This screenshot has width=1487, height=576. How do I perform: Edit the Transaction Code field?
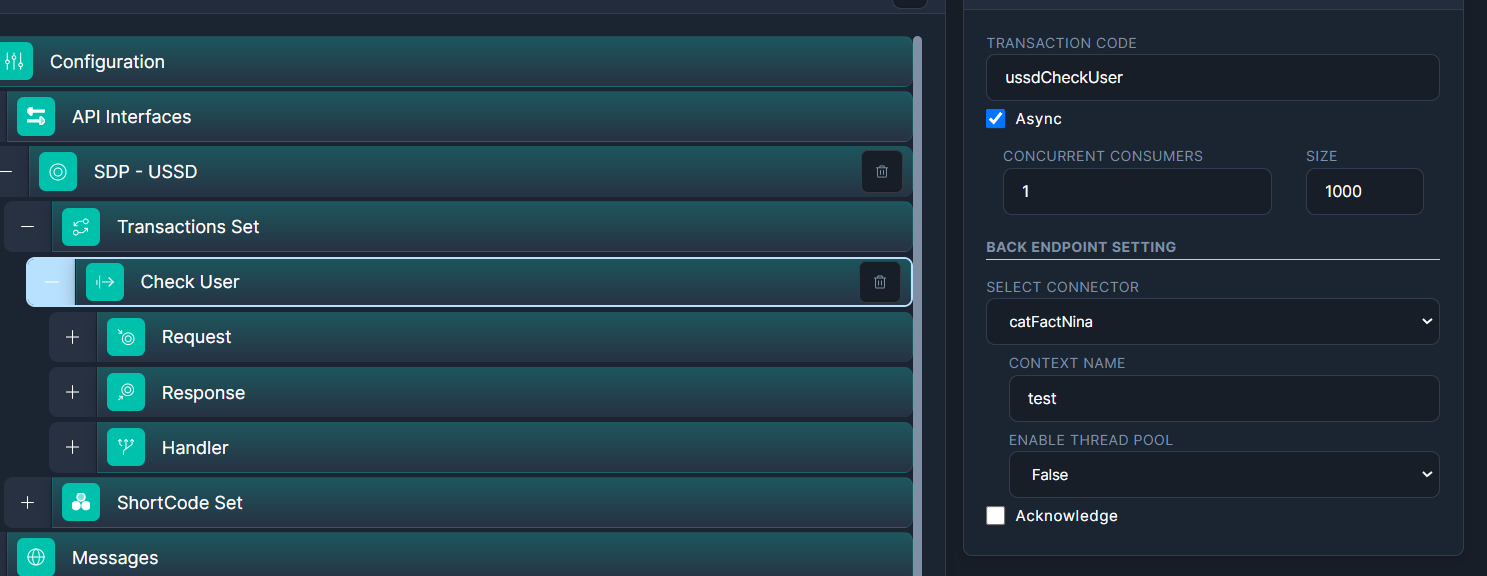[1213, 77]
